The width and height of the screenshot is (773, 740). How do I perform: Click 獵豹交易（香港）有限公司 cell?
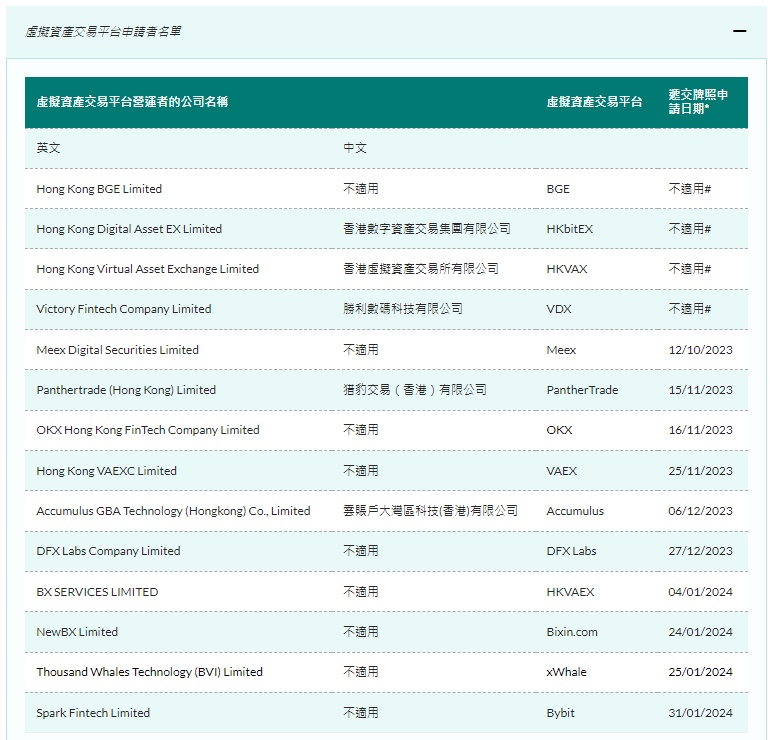415,390
